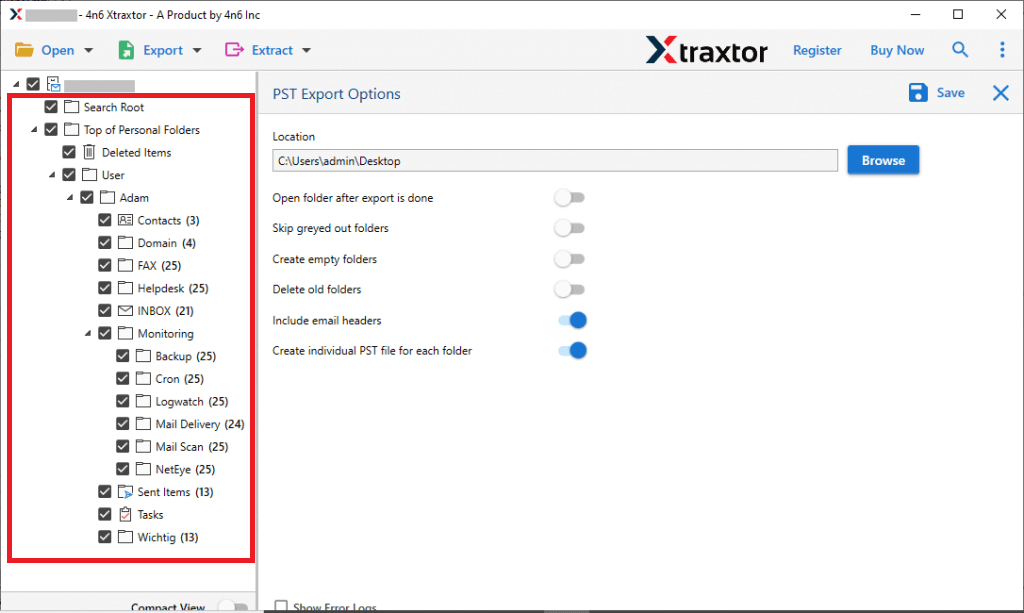Click the Save icon in PST Export Options
Viewport: 1024px width, 613px height.
[918, 92]
